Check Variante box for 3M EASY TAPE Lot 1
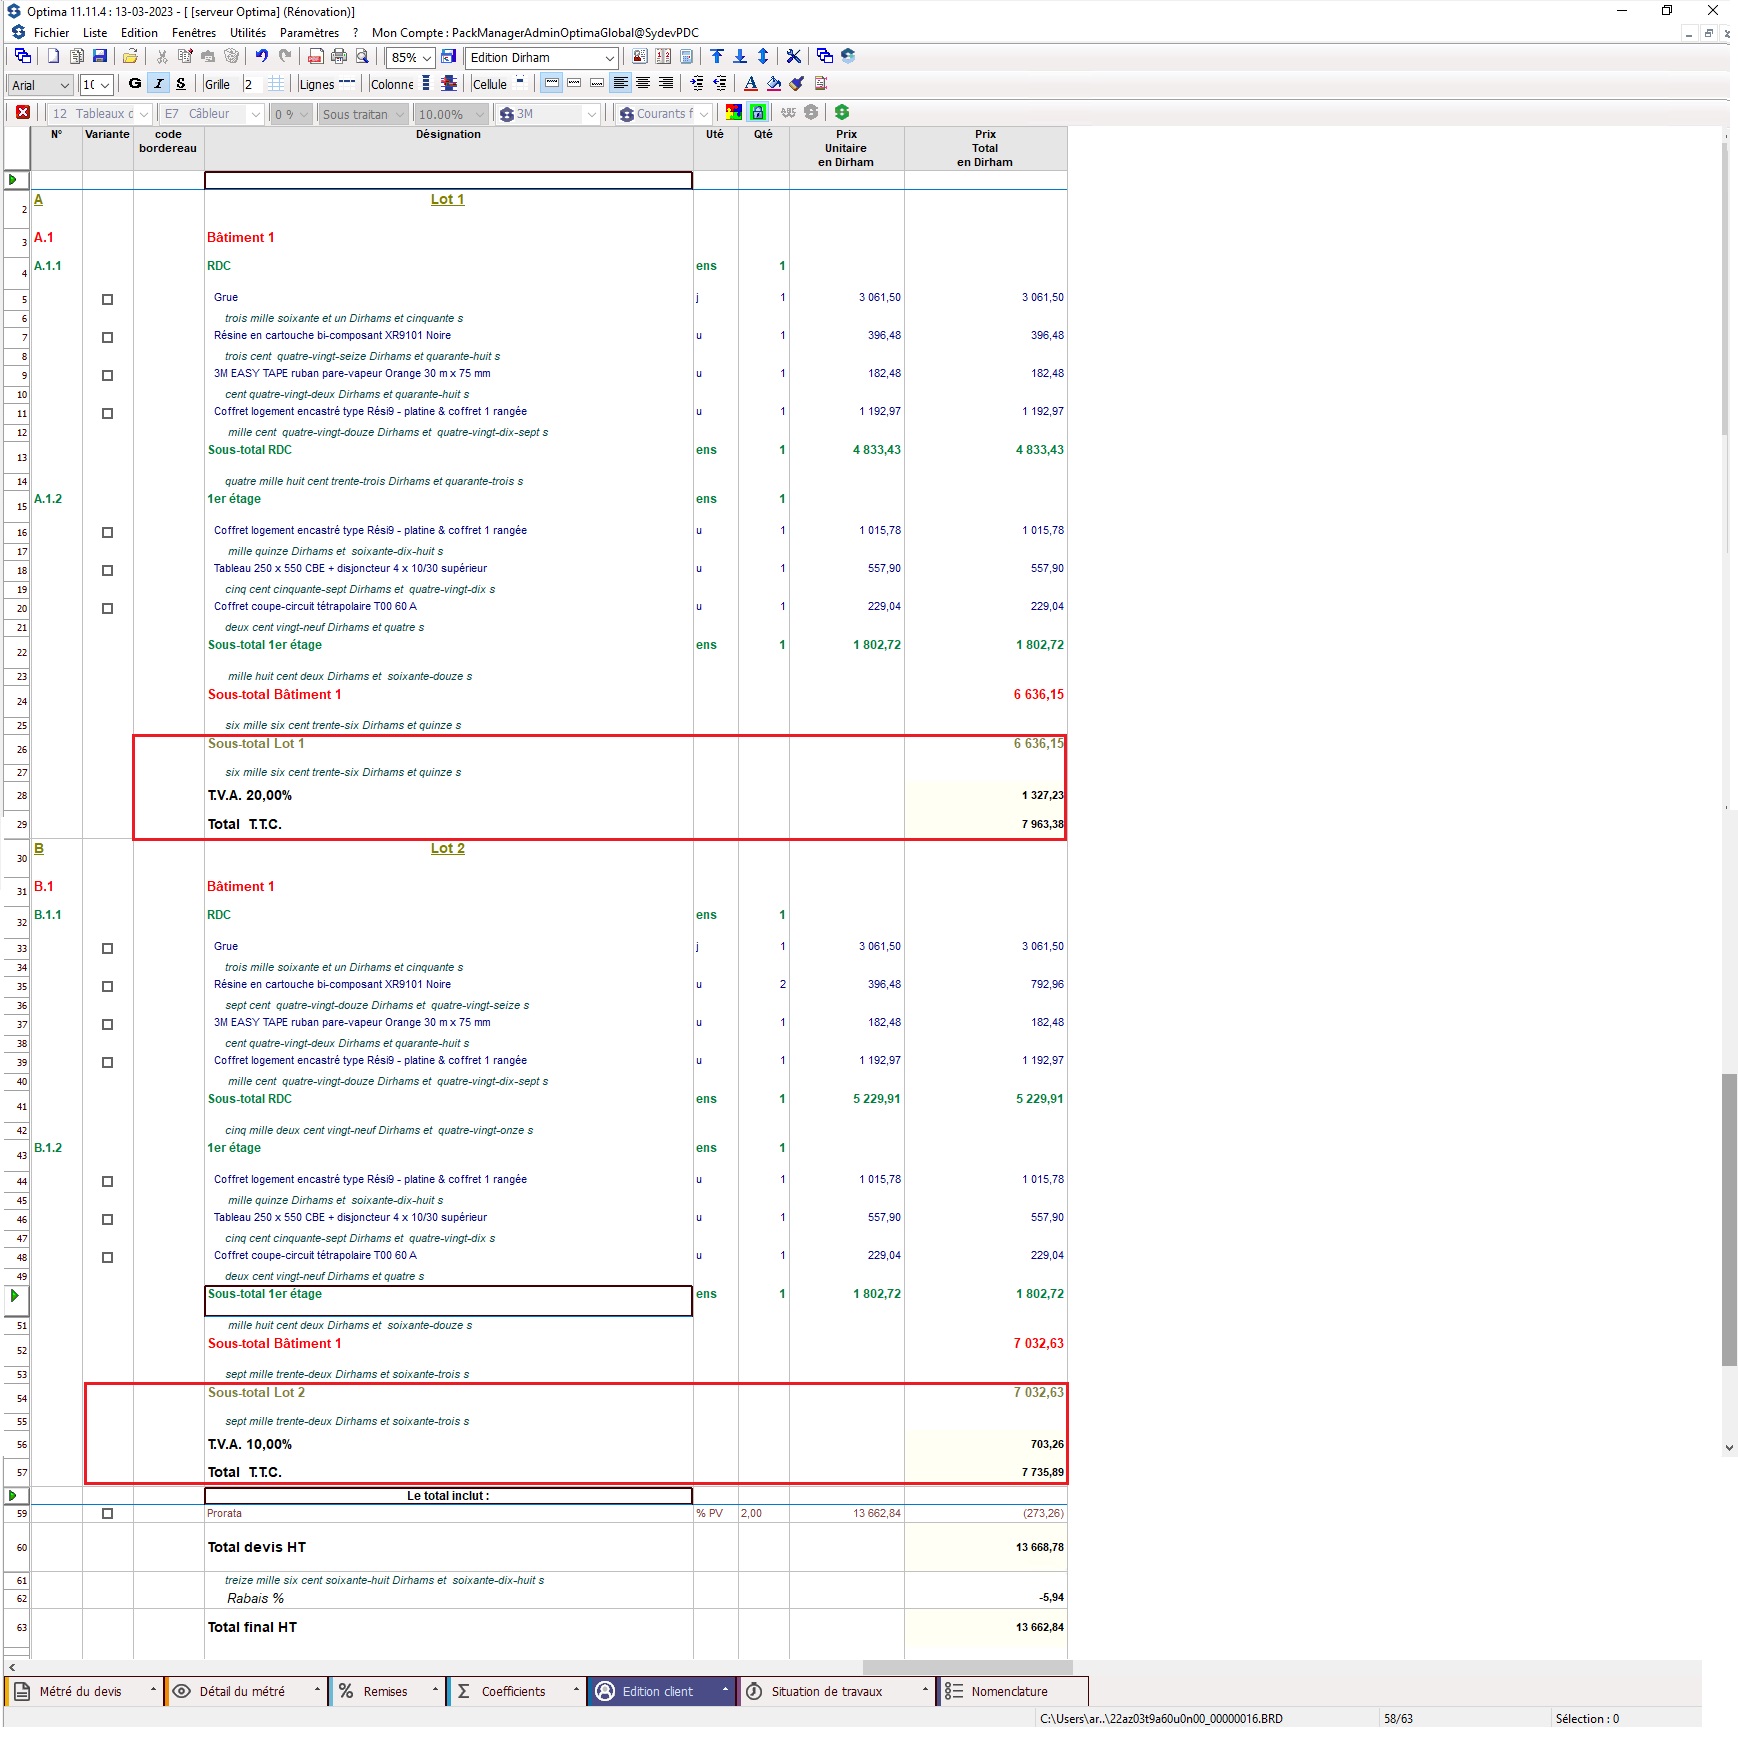 pyautogui.click(x=108, y=376)
